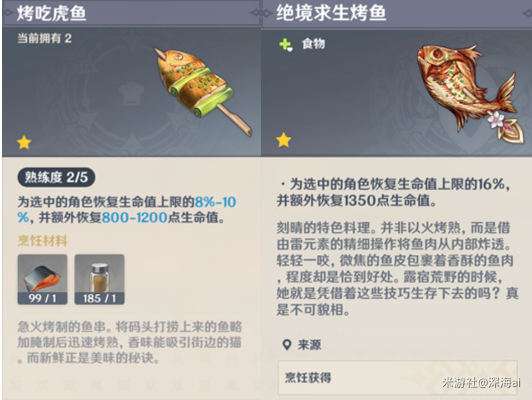Click the 当前拥有 2 owned count

(x=44, y=38)
